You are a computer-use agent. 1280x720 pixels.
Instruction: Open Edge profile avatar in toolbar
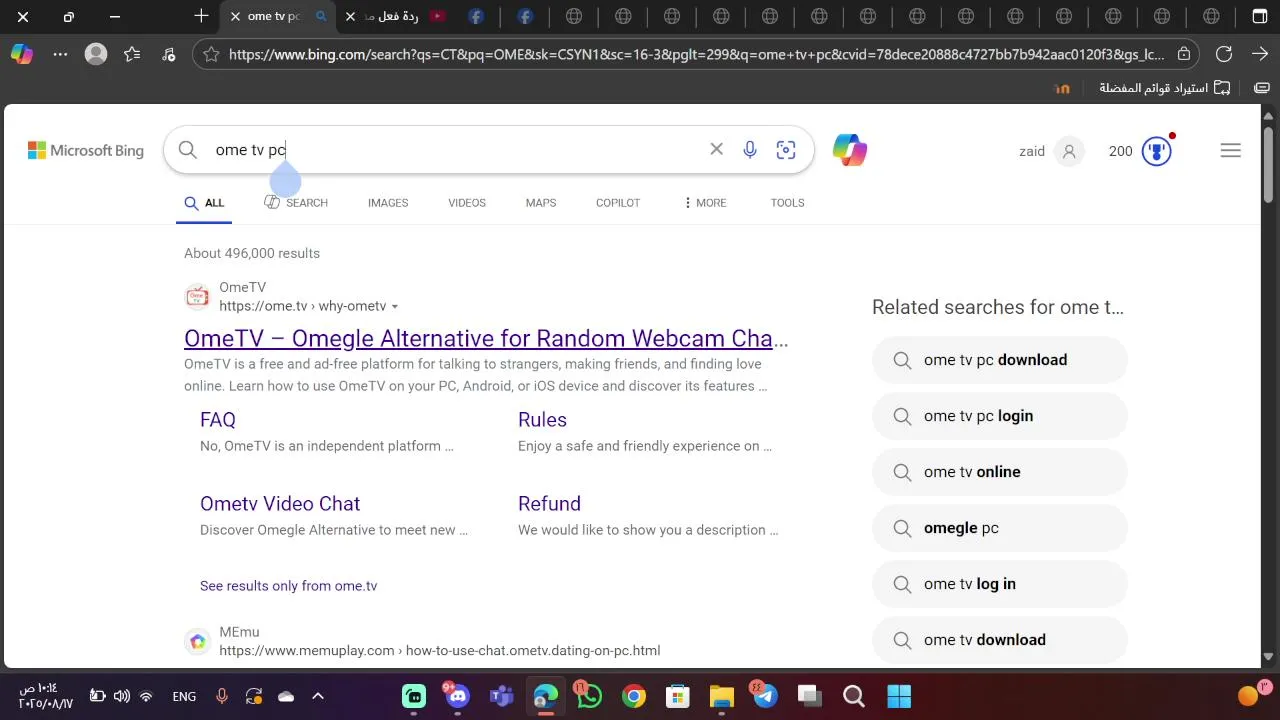click(x=96, y=55)
